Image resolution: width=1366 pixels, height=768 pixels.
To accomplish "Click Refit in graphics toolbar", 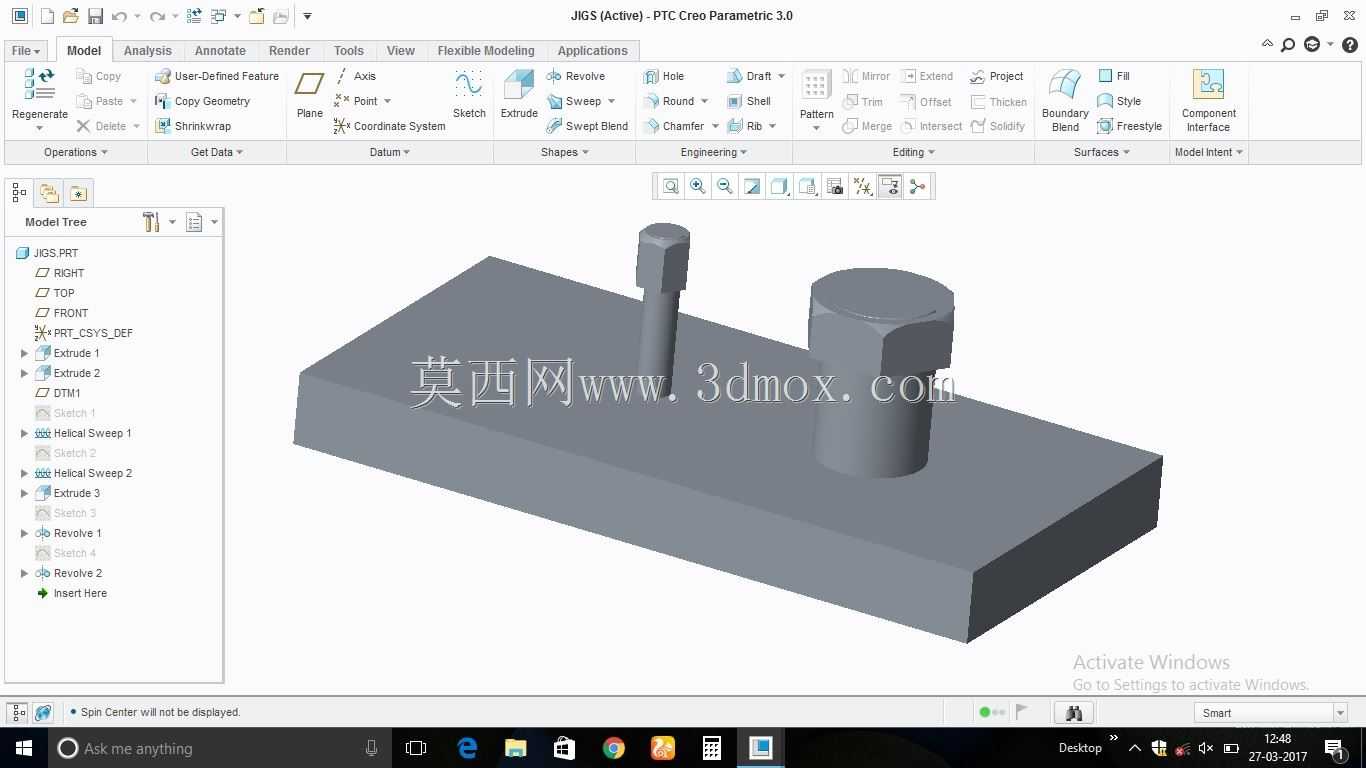I will [x=671, y=186].
